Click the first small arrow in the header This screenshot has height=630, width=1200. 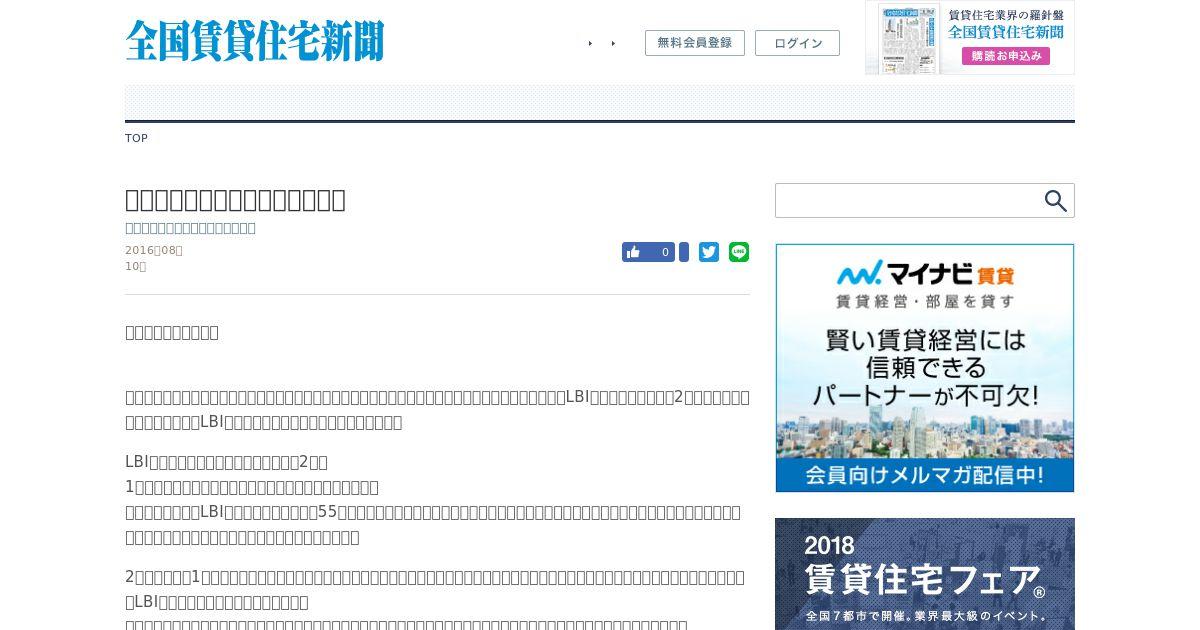click(590, 43)
